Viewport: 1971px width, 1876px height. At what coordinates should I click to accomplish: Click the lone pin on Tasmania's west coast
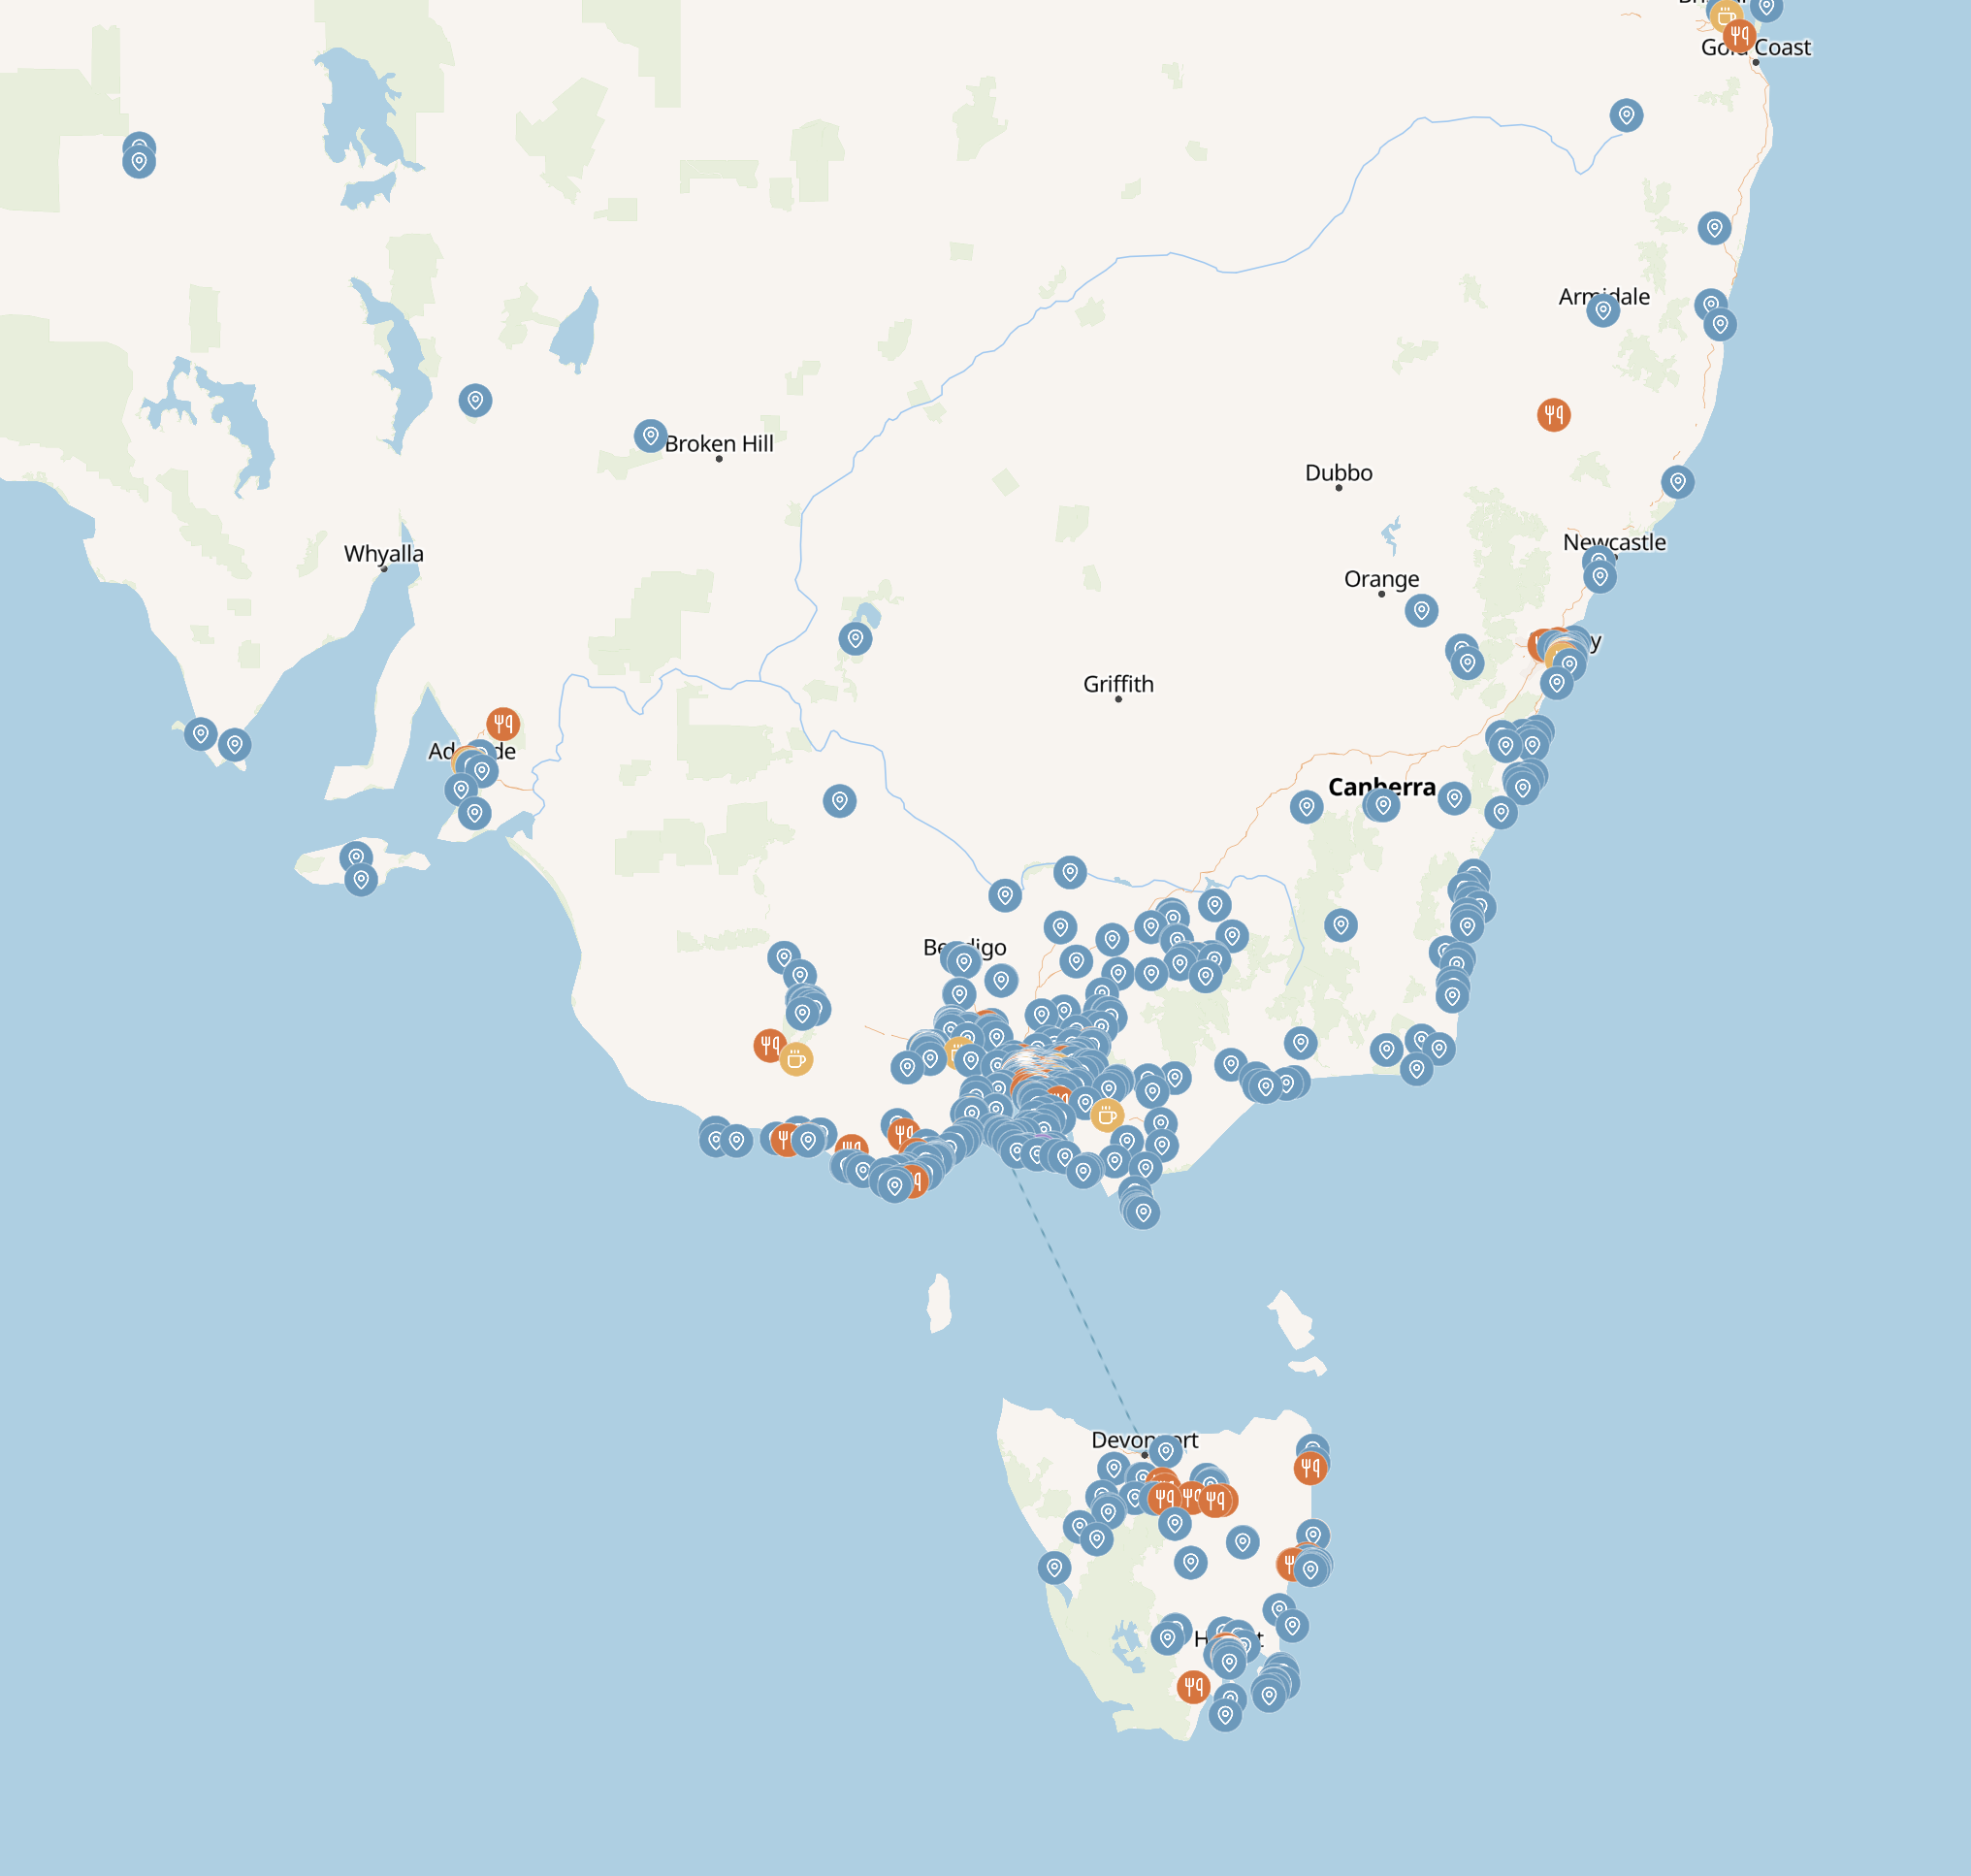coord(1054,1568)
